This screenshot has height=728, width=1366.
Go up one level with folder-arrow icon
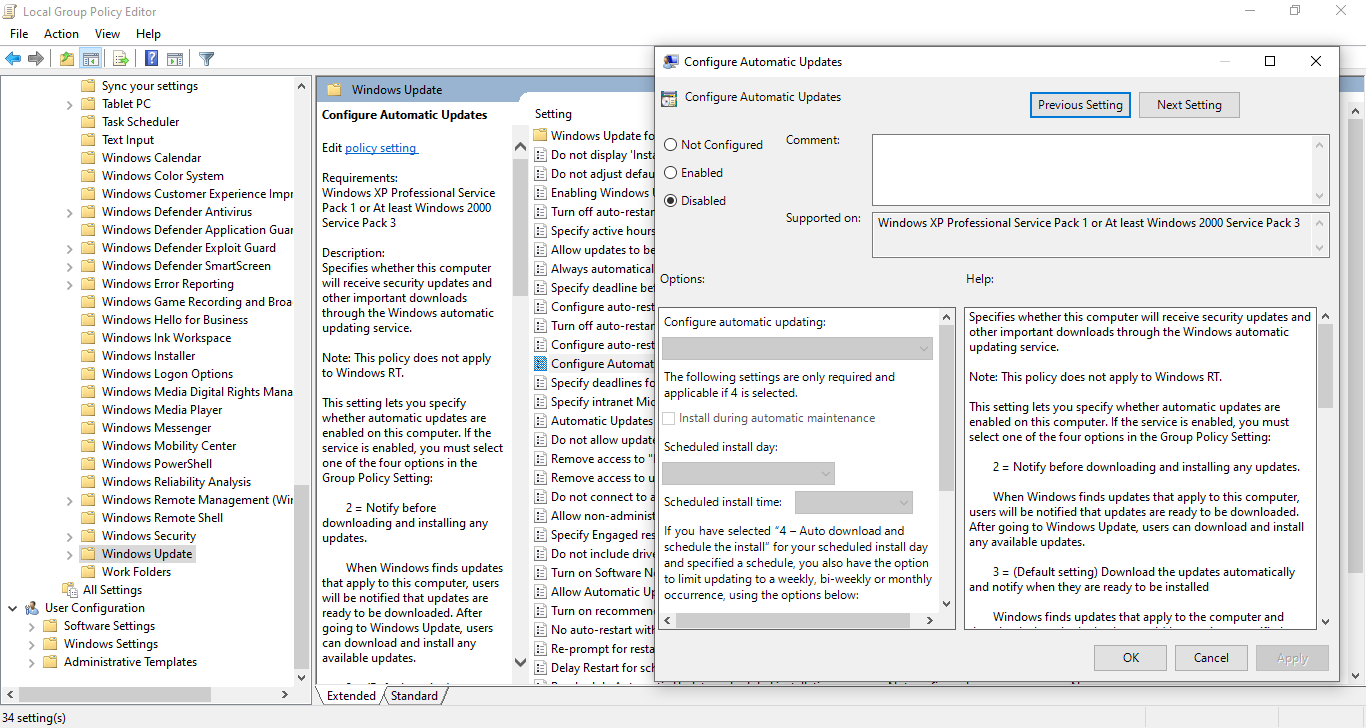66,59
